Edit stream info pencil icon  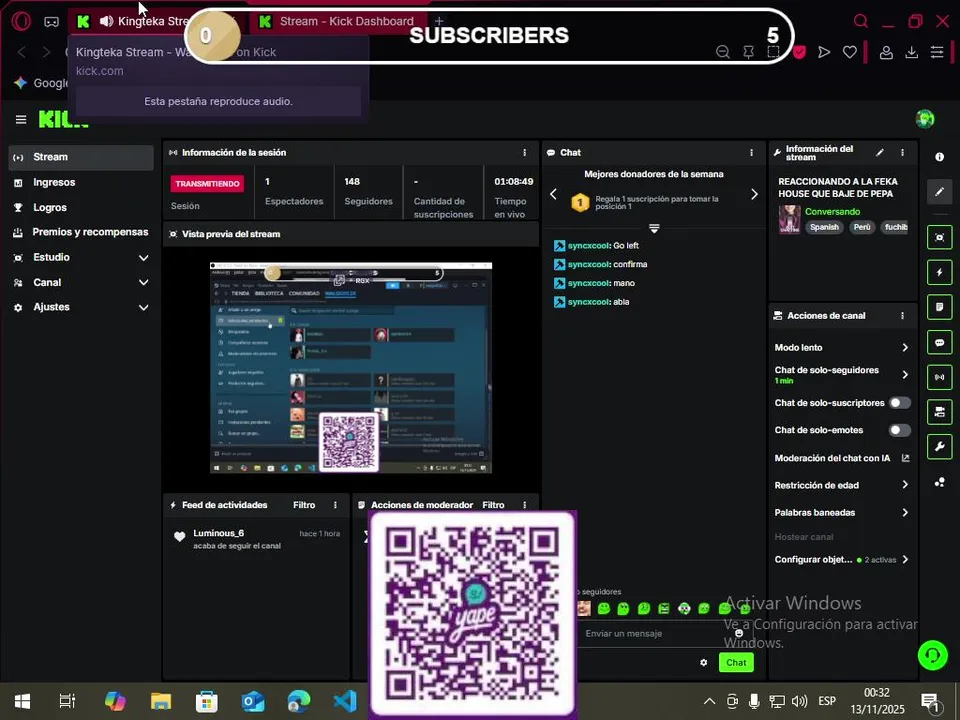(x=880, y=152)
